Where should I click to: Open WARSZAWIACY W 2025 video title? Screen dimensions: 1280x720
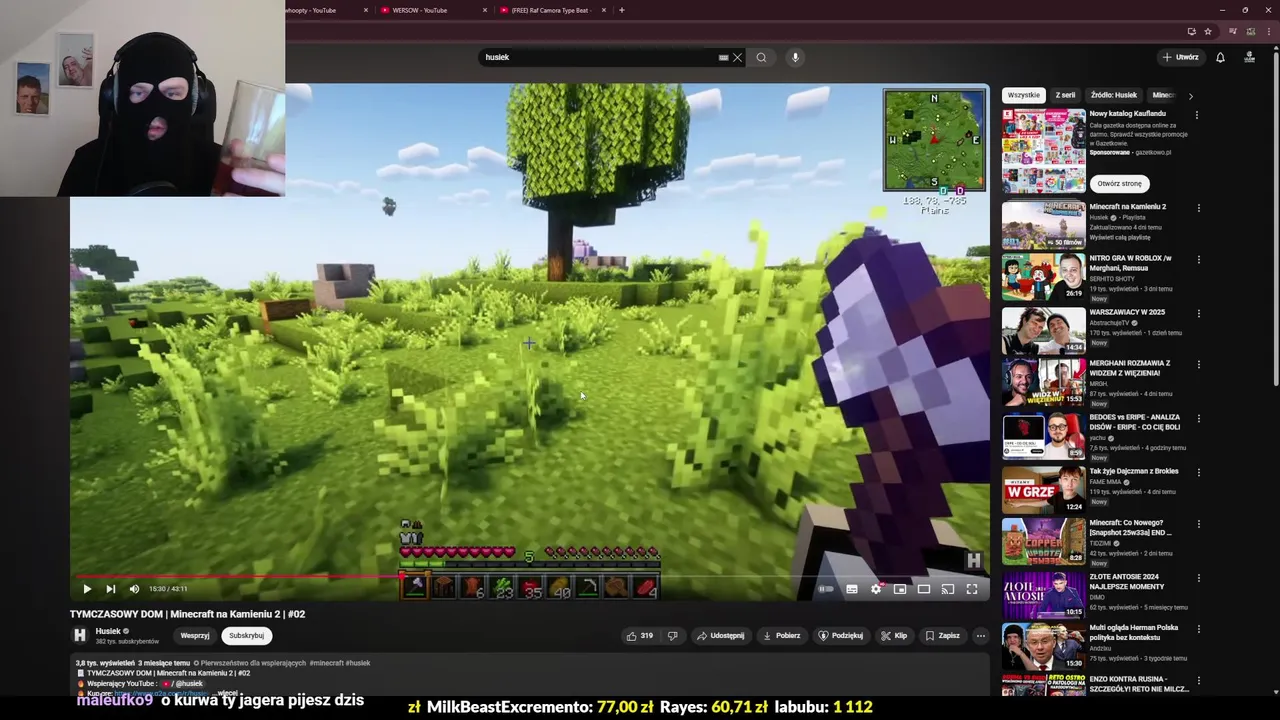pos(1127,312)
